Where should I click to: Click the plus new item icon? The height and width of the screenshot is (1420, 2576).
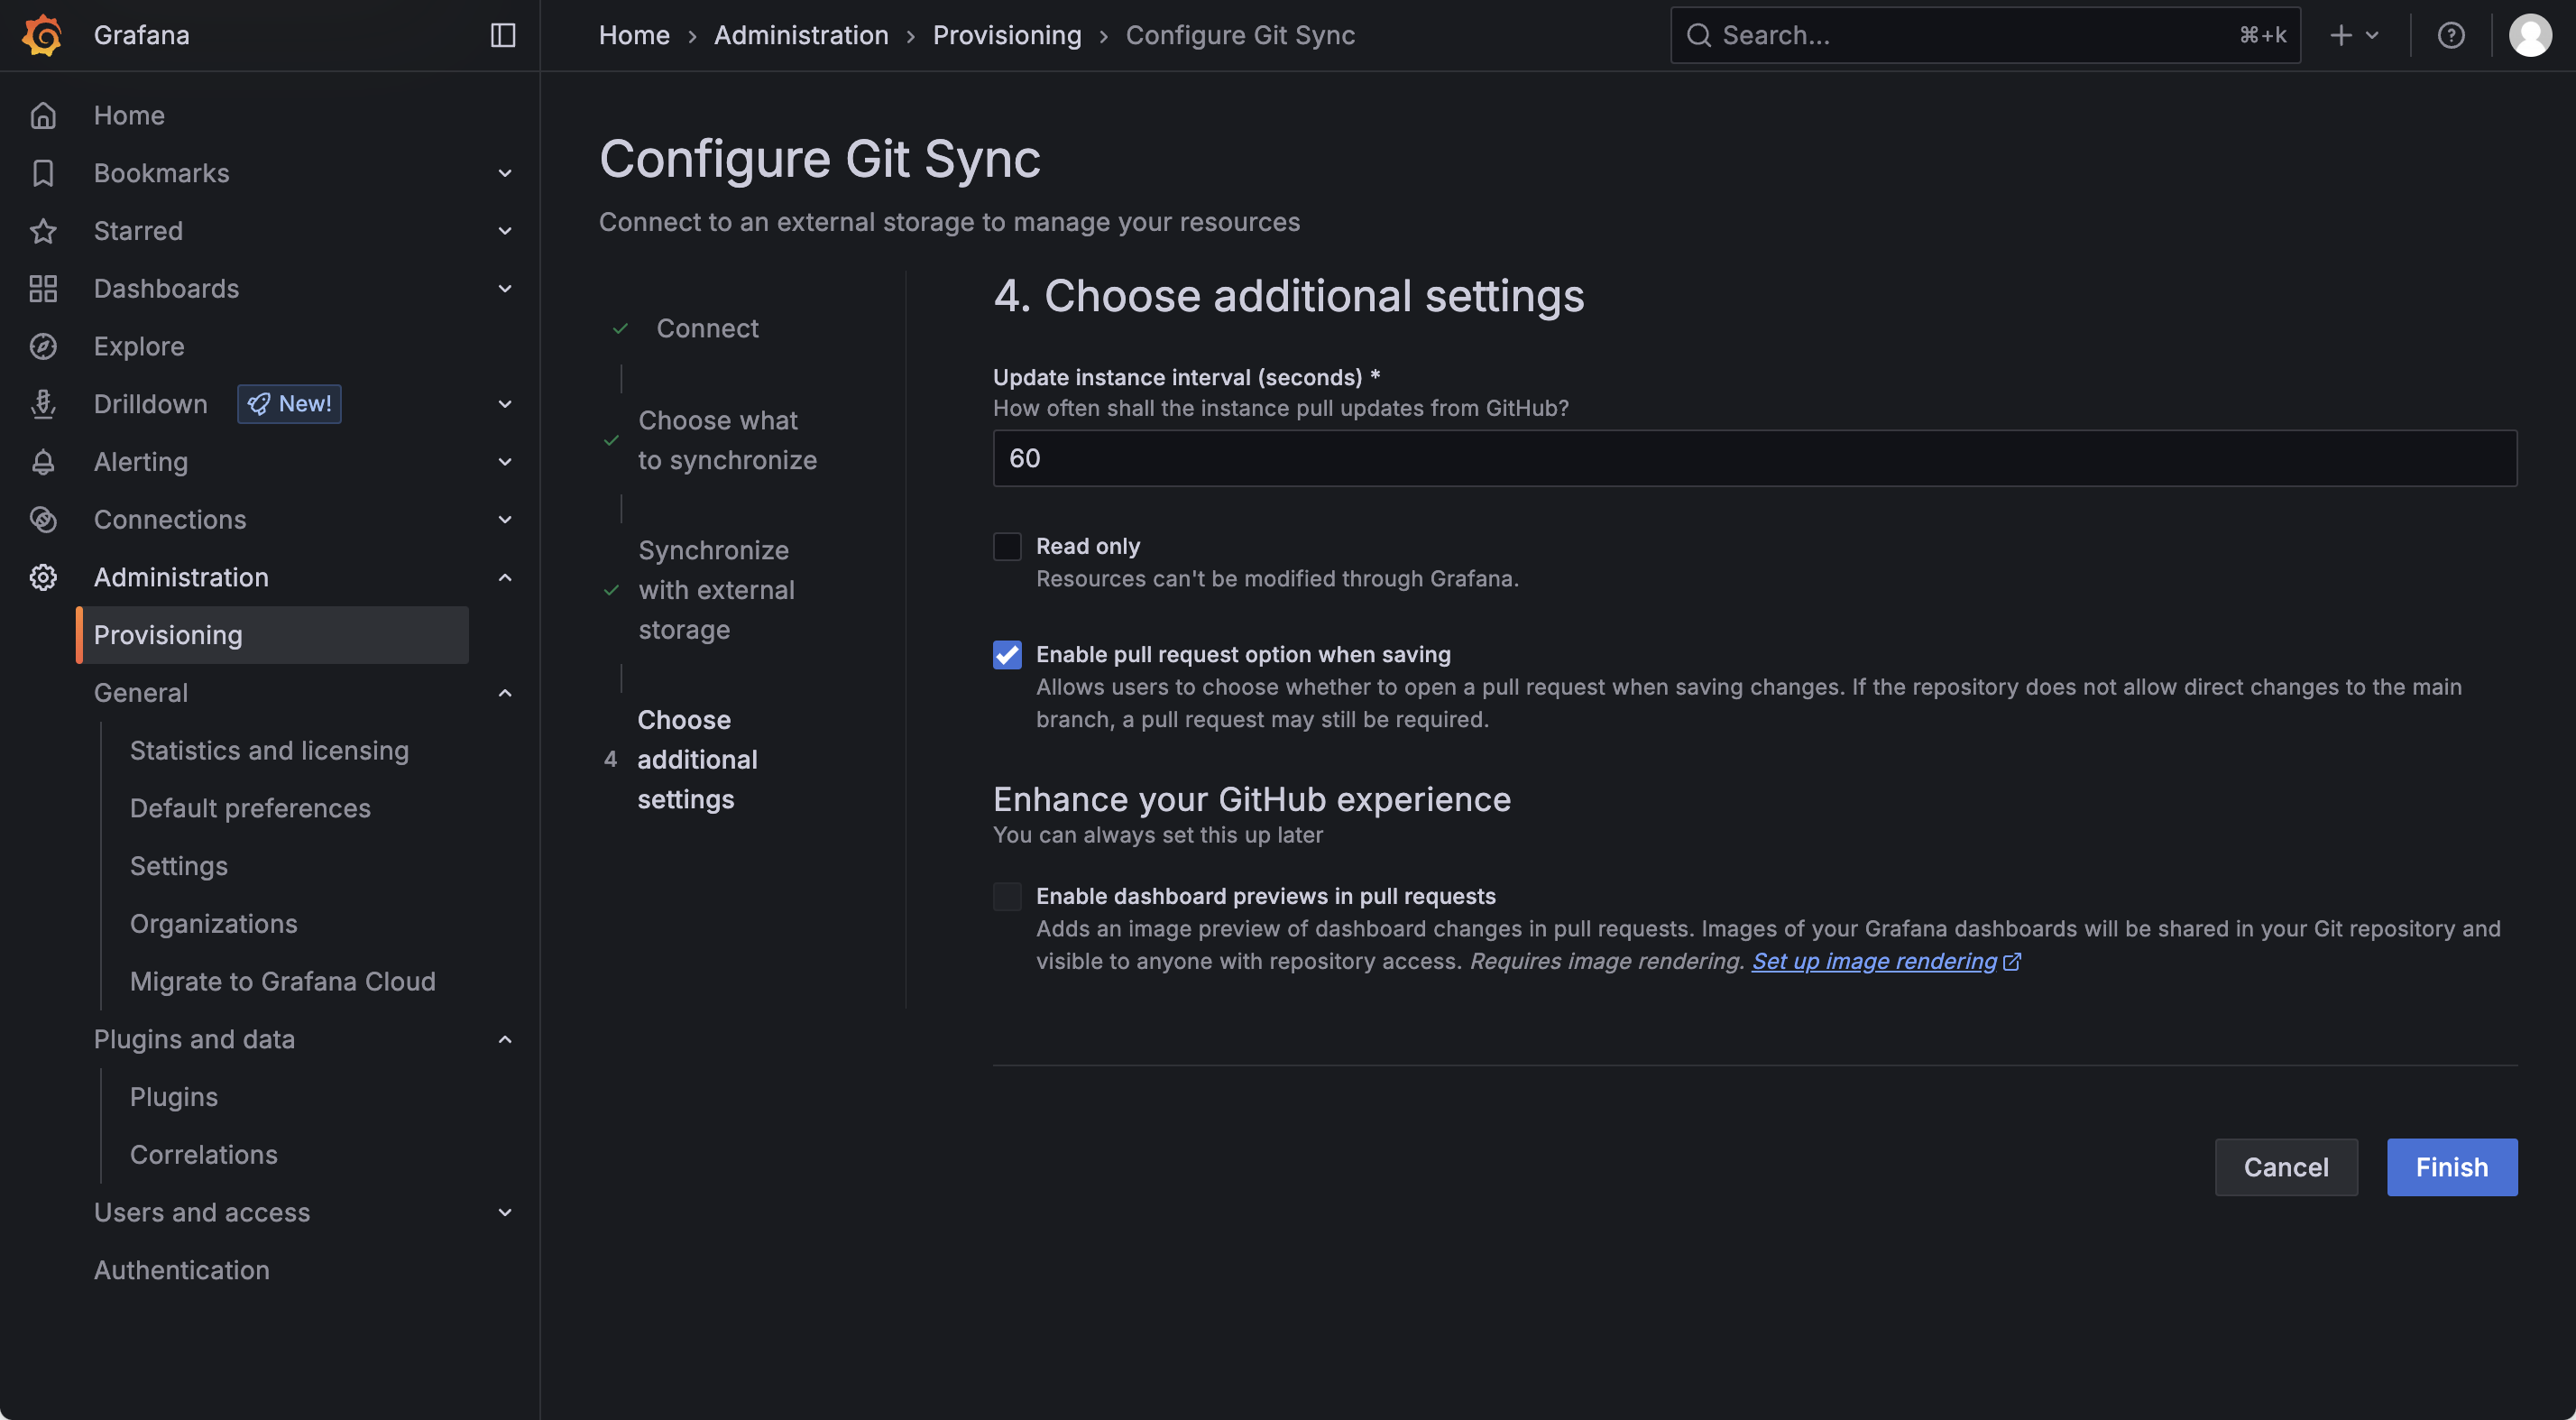pos(2341,35)
